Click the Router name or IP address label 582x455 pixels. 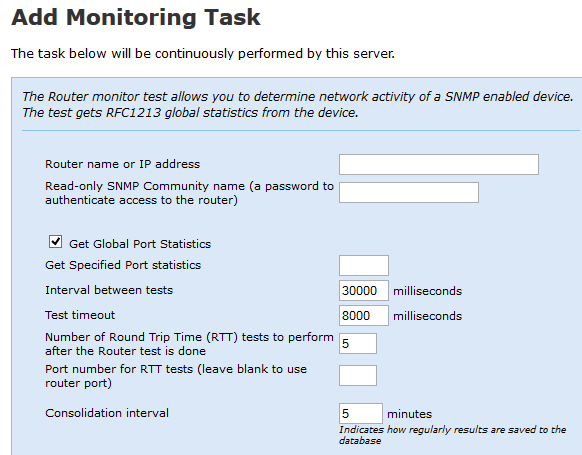click(x=122, y=164)
